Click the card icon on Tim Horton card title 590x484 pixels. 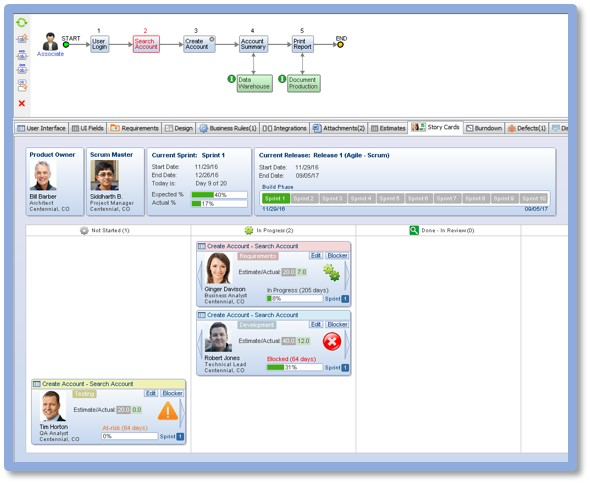point(36,384)
